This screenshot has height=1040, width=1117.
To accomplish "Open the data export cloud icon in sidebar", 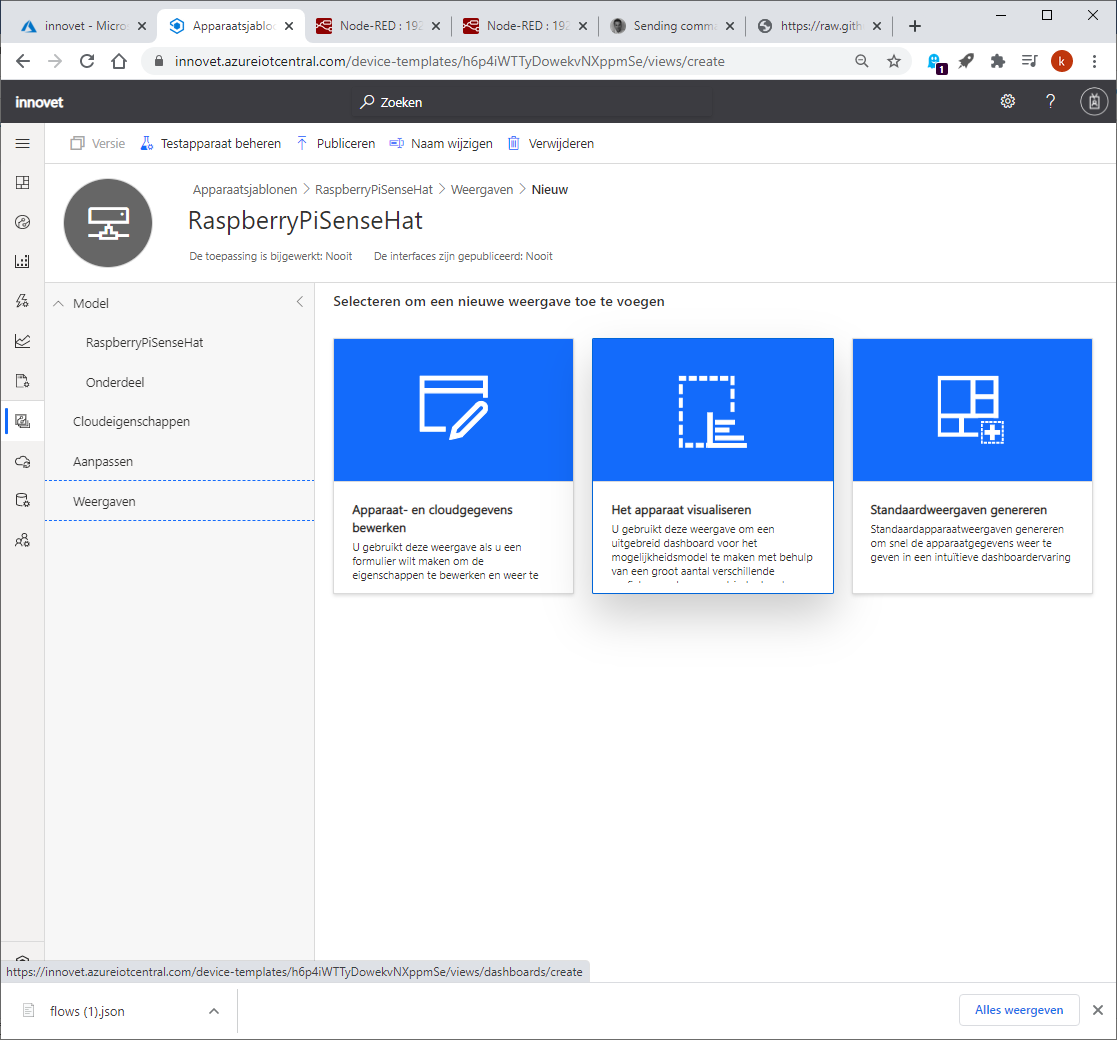I will (x=22, y=462).
